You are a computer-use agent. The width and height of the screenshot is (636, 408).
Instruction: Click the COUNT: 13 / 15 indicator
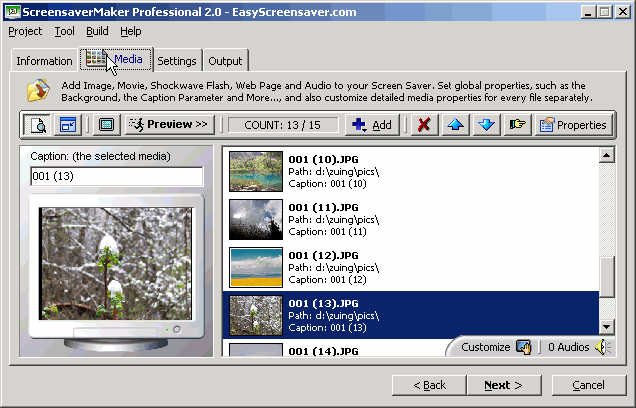pyautogui.click(x=283, y=125)
